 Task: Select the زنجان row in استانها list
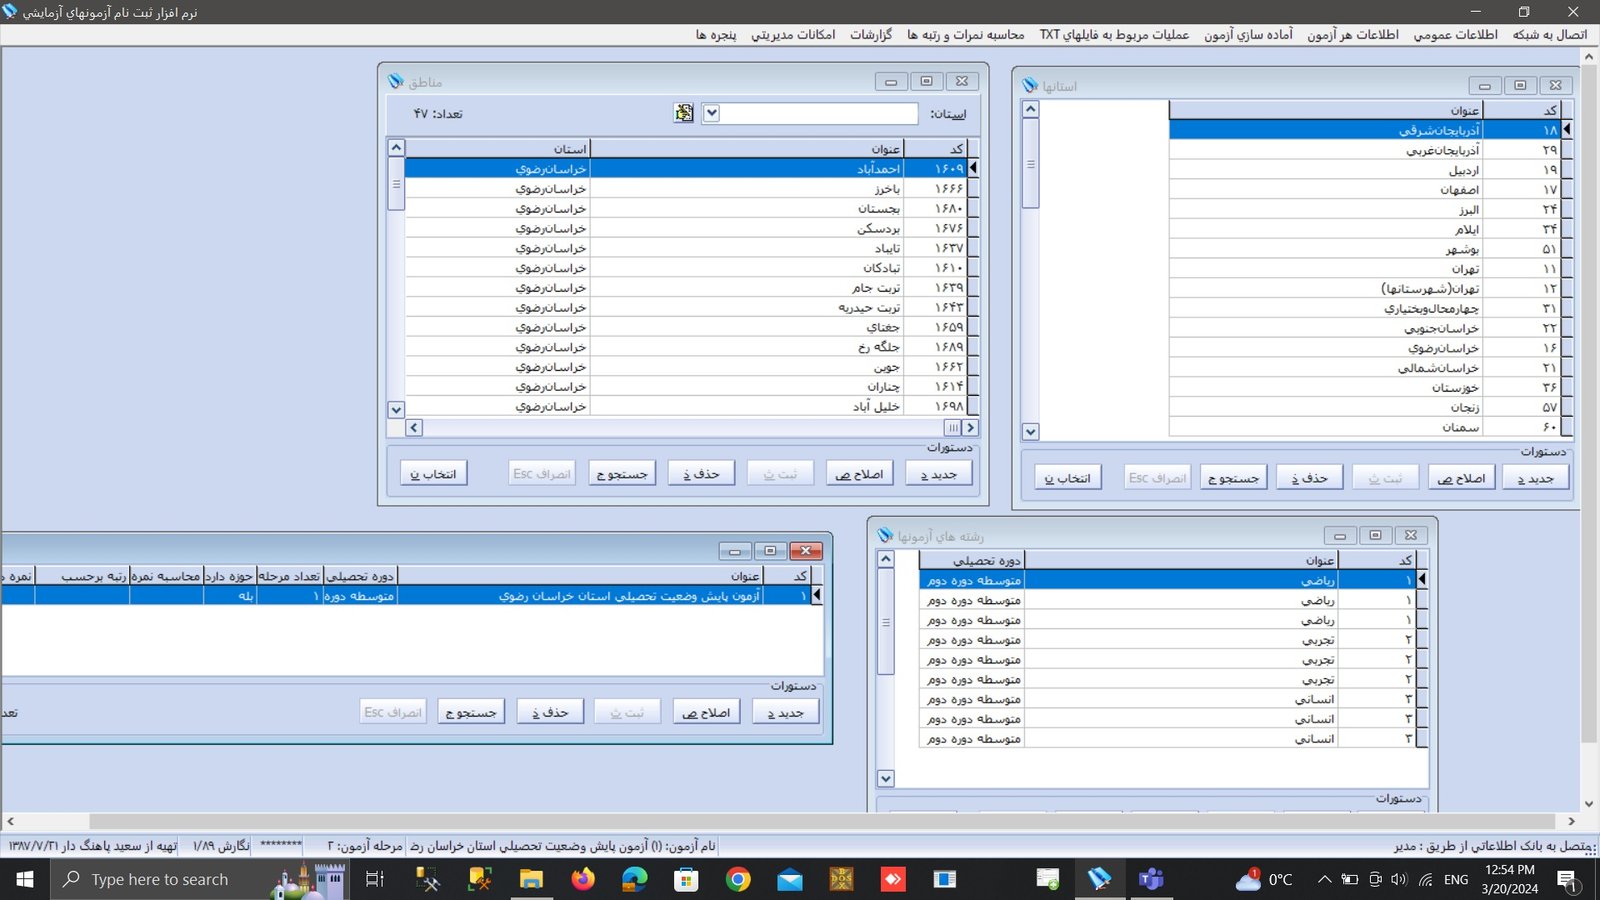coord(1365,407)
